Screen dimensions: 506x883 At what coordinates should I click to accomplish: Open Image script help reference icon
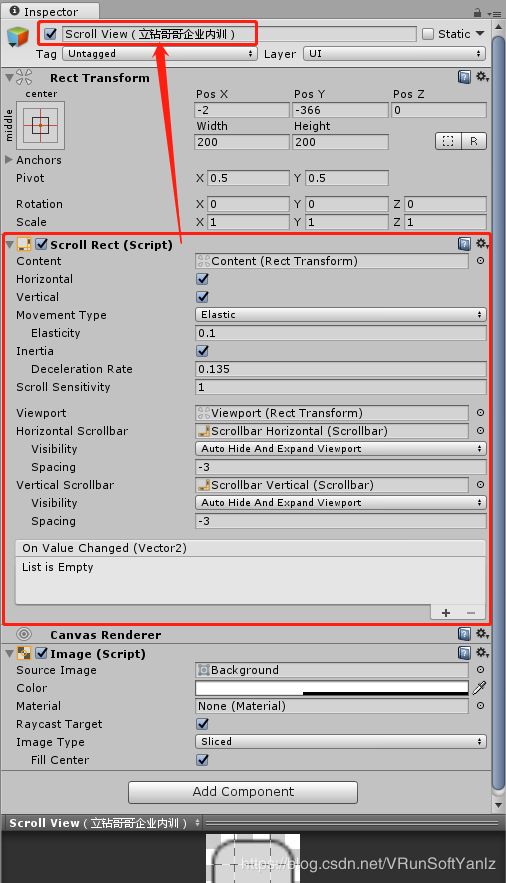pos(464,653)
